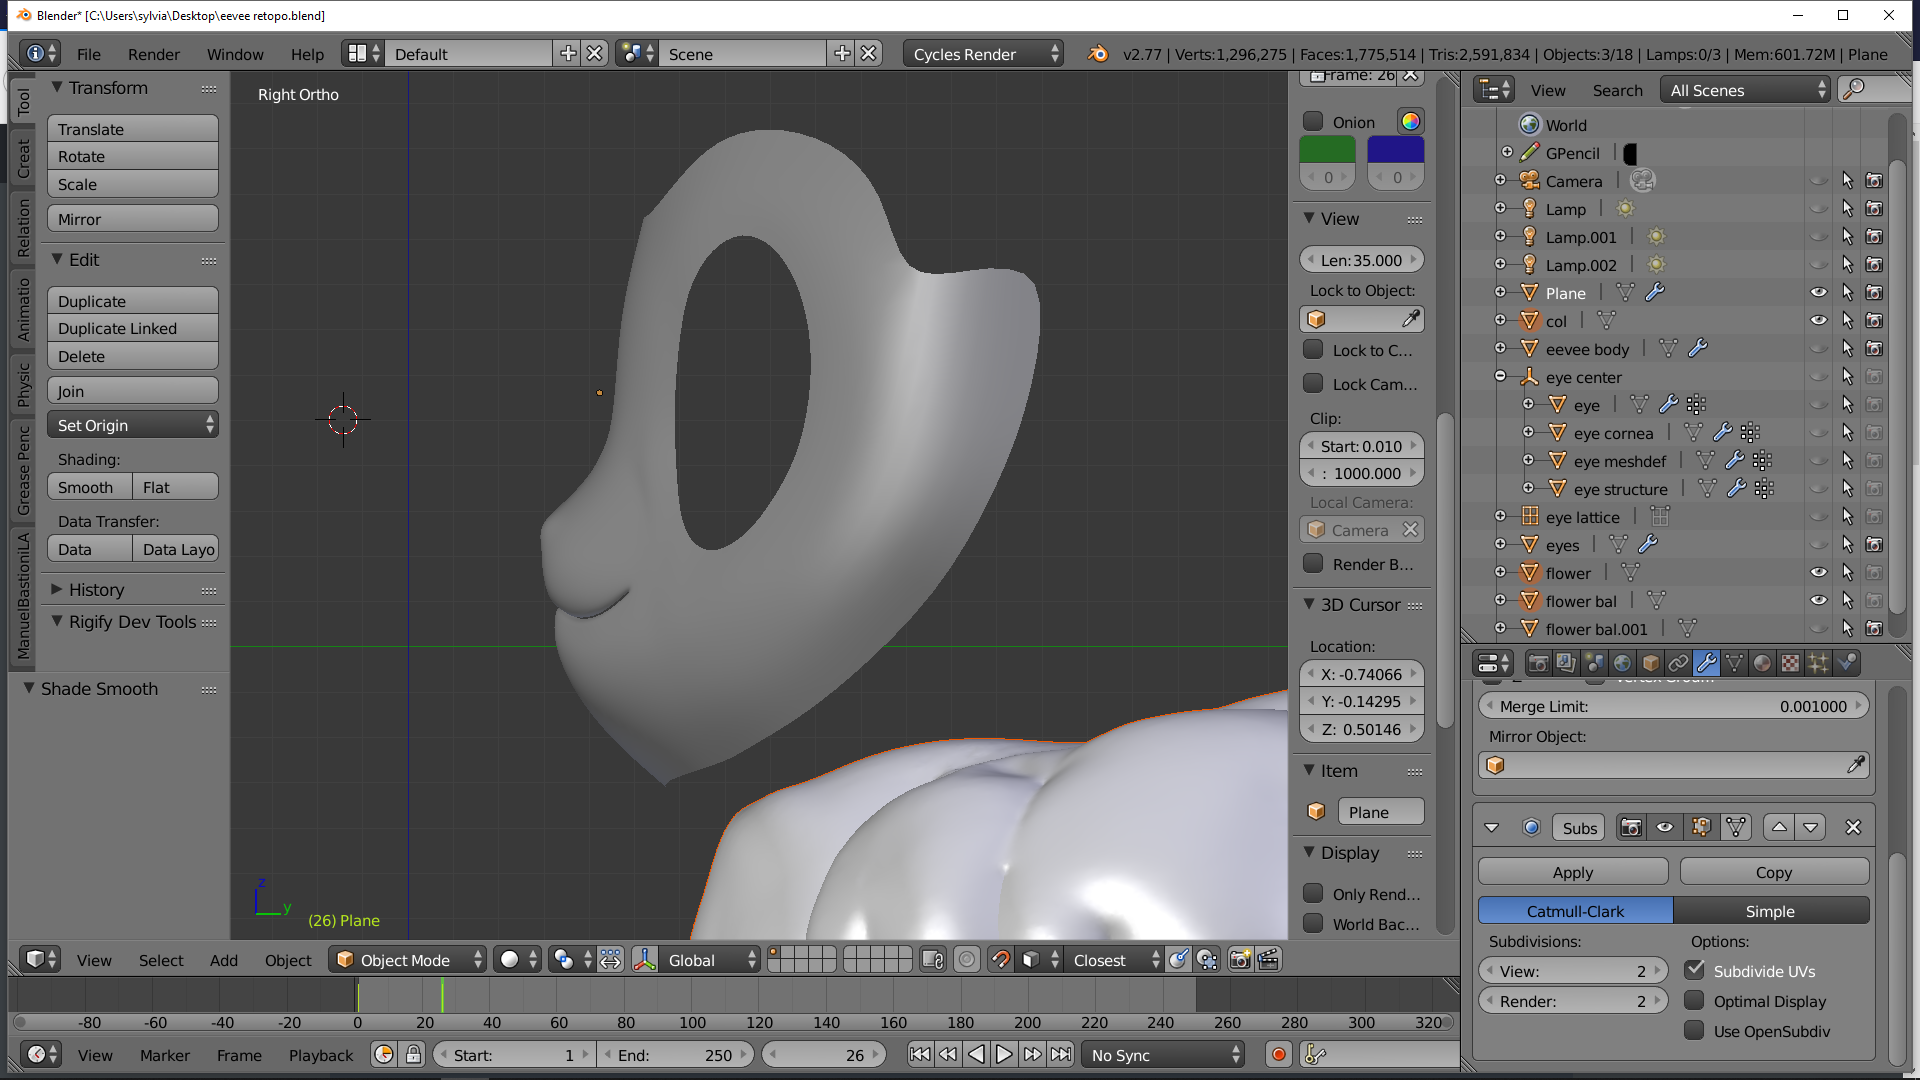Viewport: 1920px width, 1080px height.
Task: Remove the Subsurf modifier with X
Action: tap(1853, 828)
